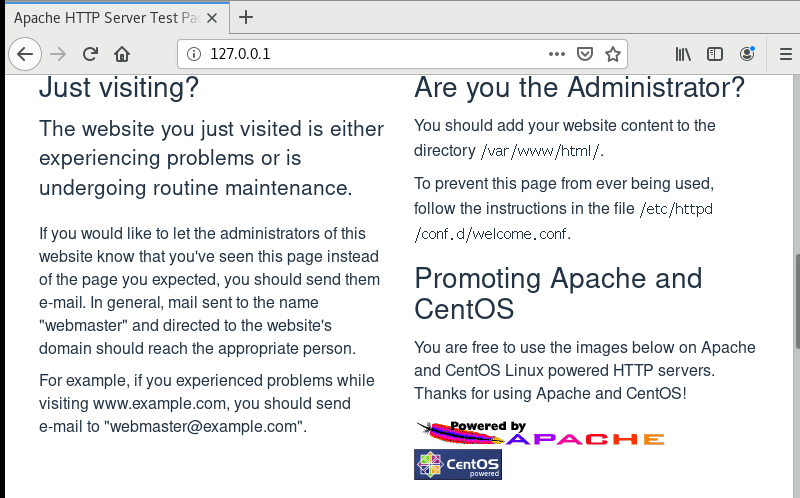The width and height of the screenshot is (800, 498).
Task: Click 'domain should reach the appropriate person.' line
Action: coord(197,348)
